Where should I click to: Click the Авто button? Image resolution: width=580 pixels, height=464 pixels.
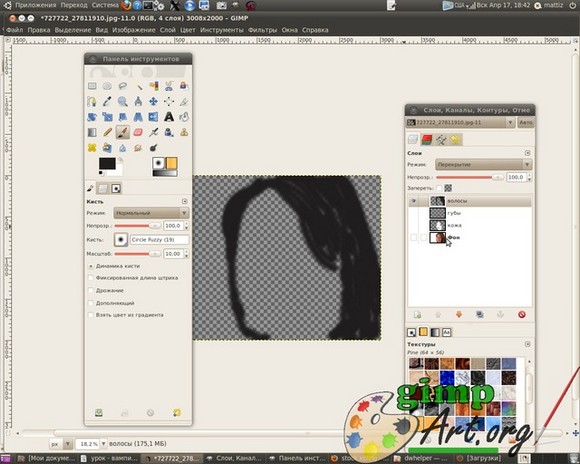(525, 122)
